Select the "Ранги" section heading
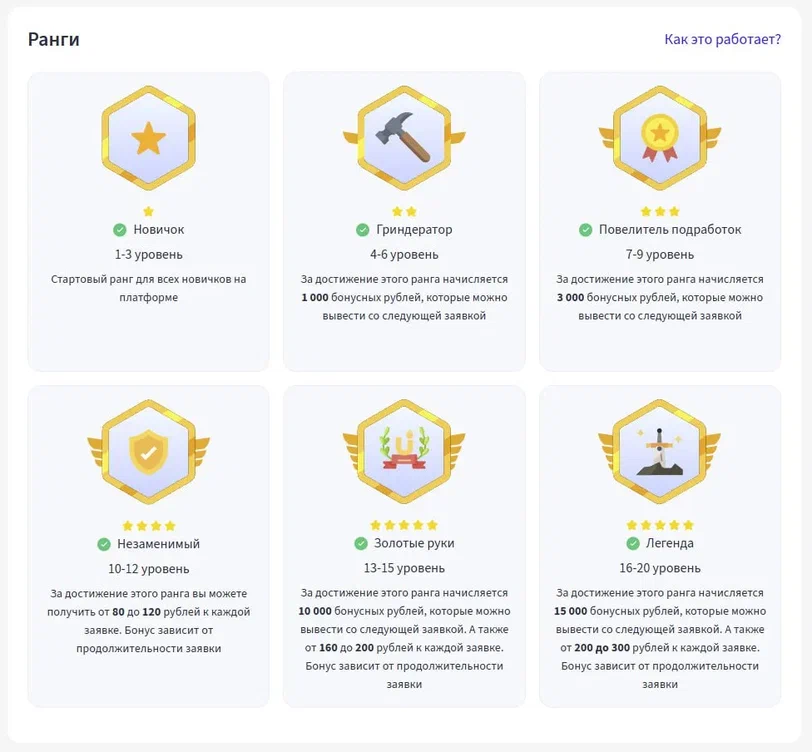Screen dimensions: 812x752 point(54,39)
